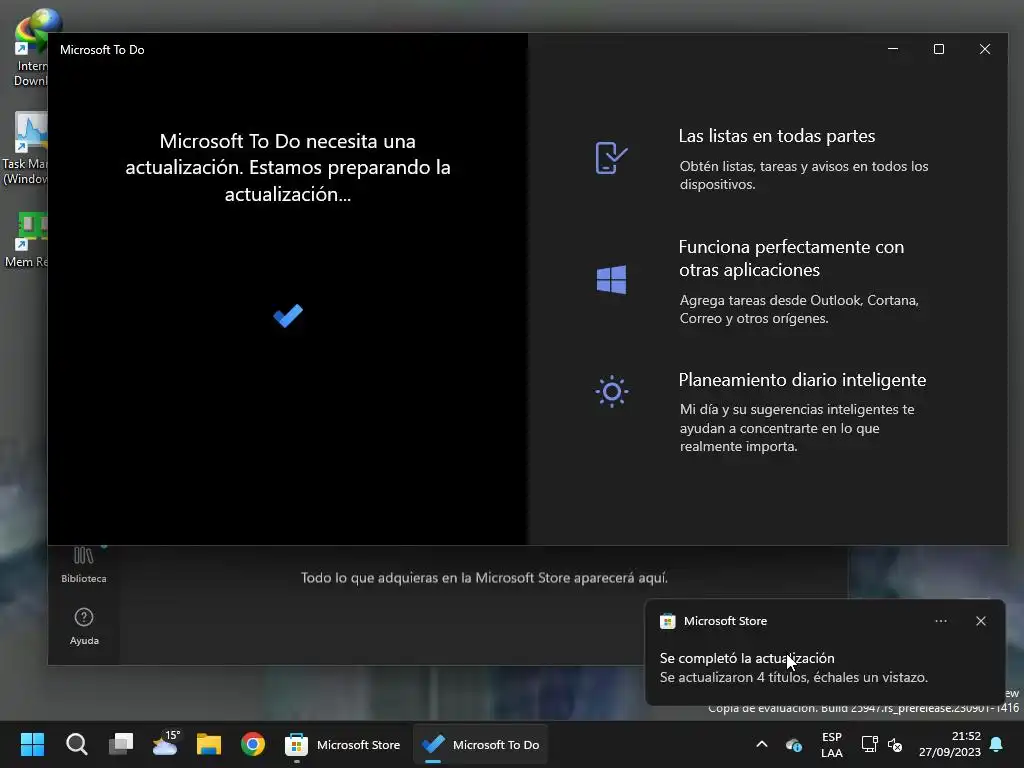Dismiss the Microsoft Store notification

point(980,621)
